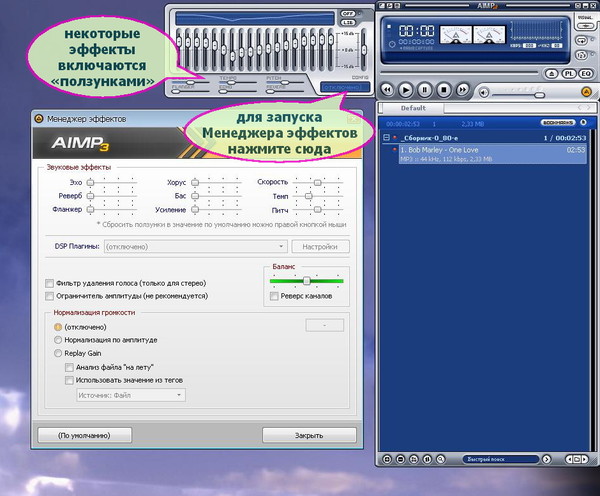Click the Эхо slider in effects manager
The width and height of the screenshot is (600, 496).
pyautogui.click(x=112, y=183)
